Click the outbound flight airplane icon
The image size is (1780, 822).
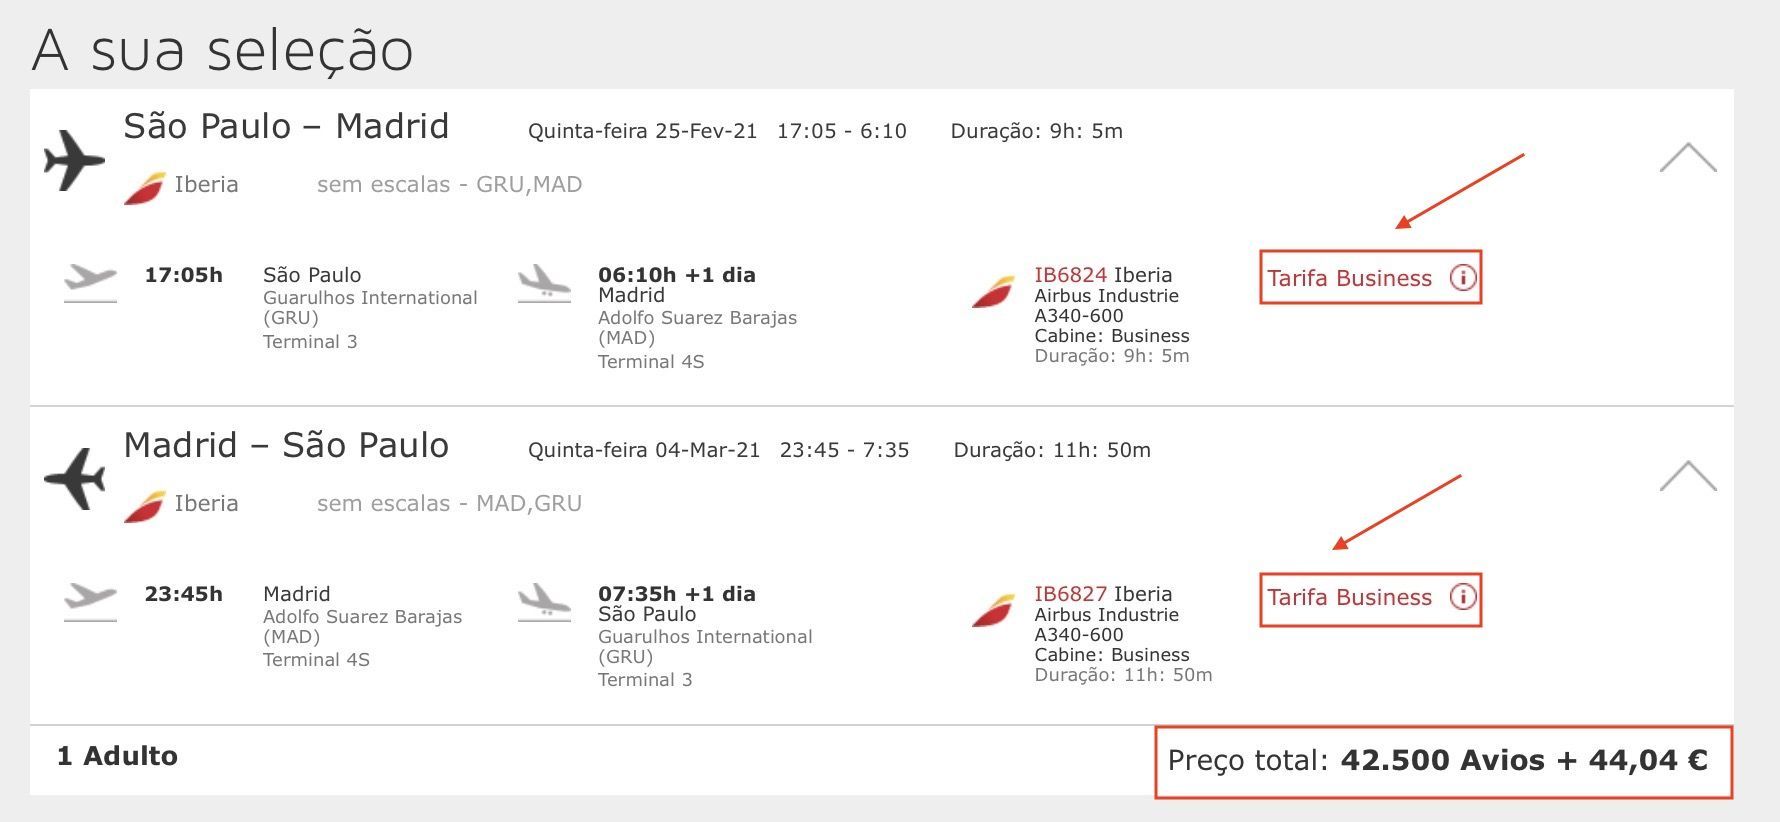[x=75, y=160]
